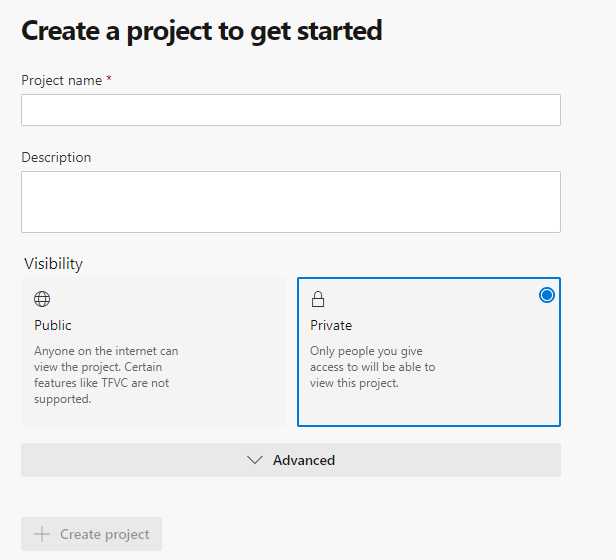
Task: Click the "Create a project to get started" heading
Action: coord(202,30)
